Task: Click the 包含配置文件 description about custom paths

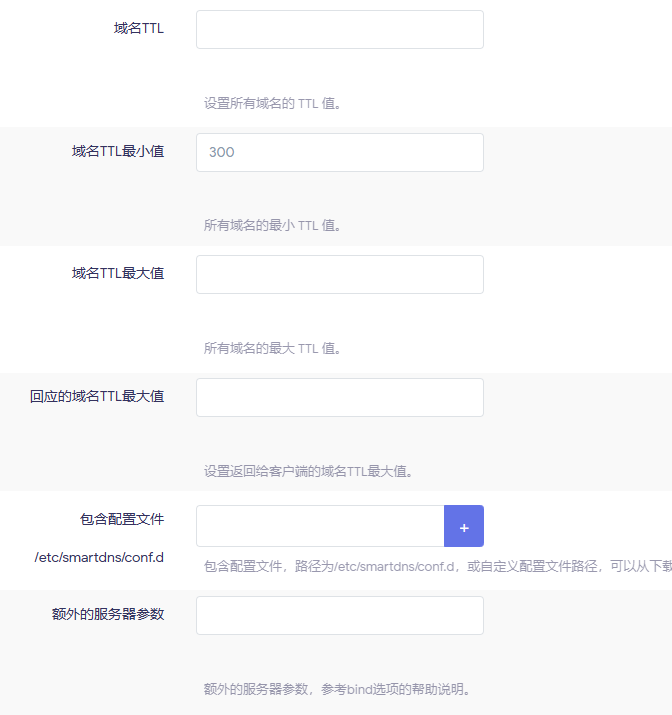Action: tap(438, 566)
